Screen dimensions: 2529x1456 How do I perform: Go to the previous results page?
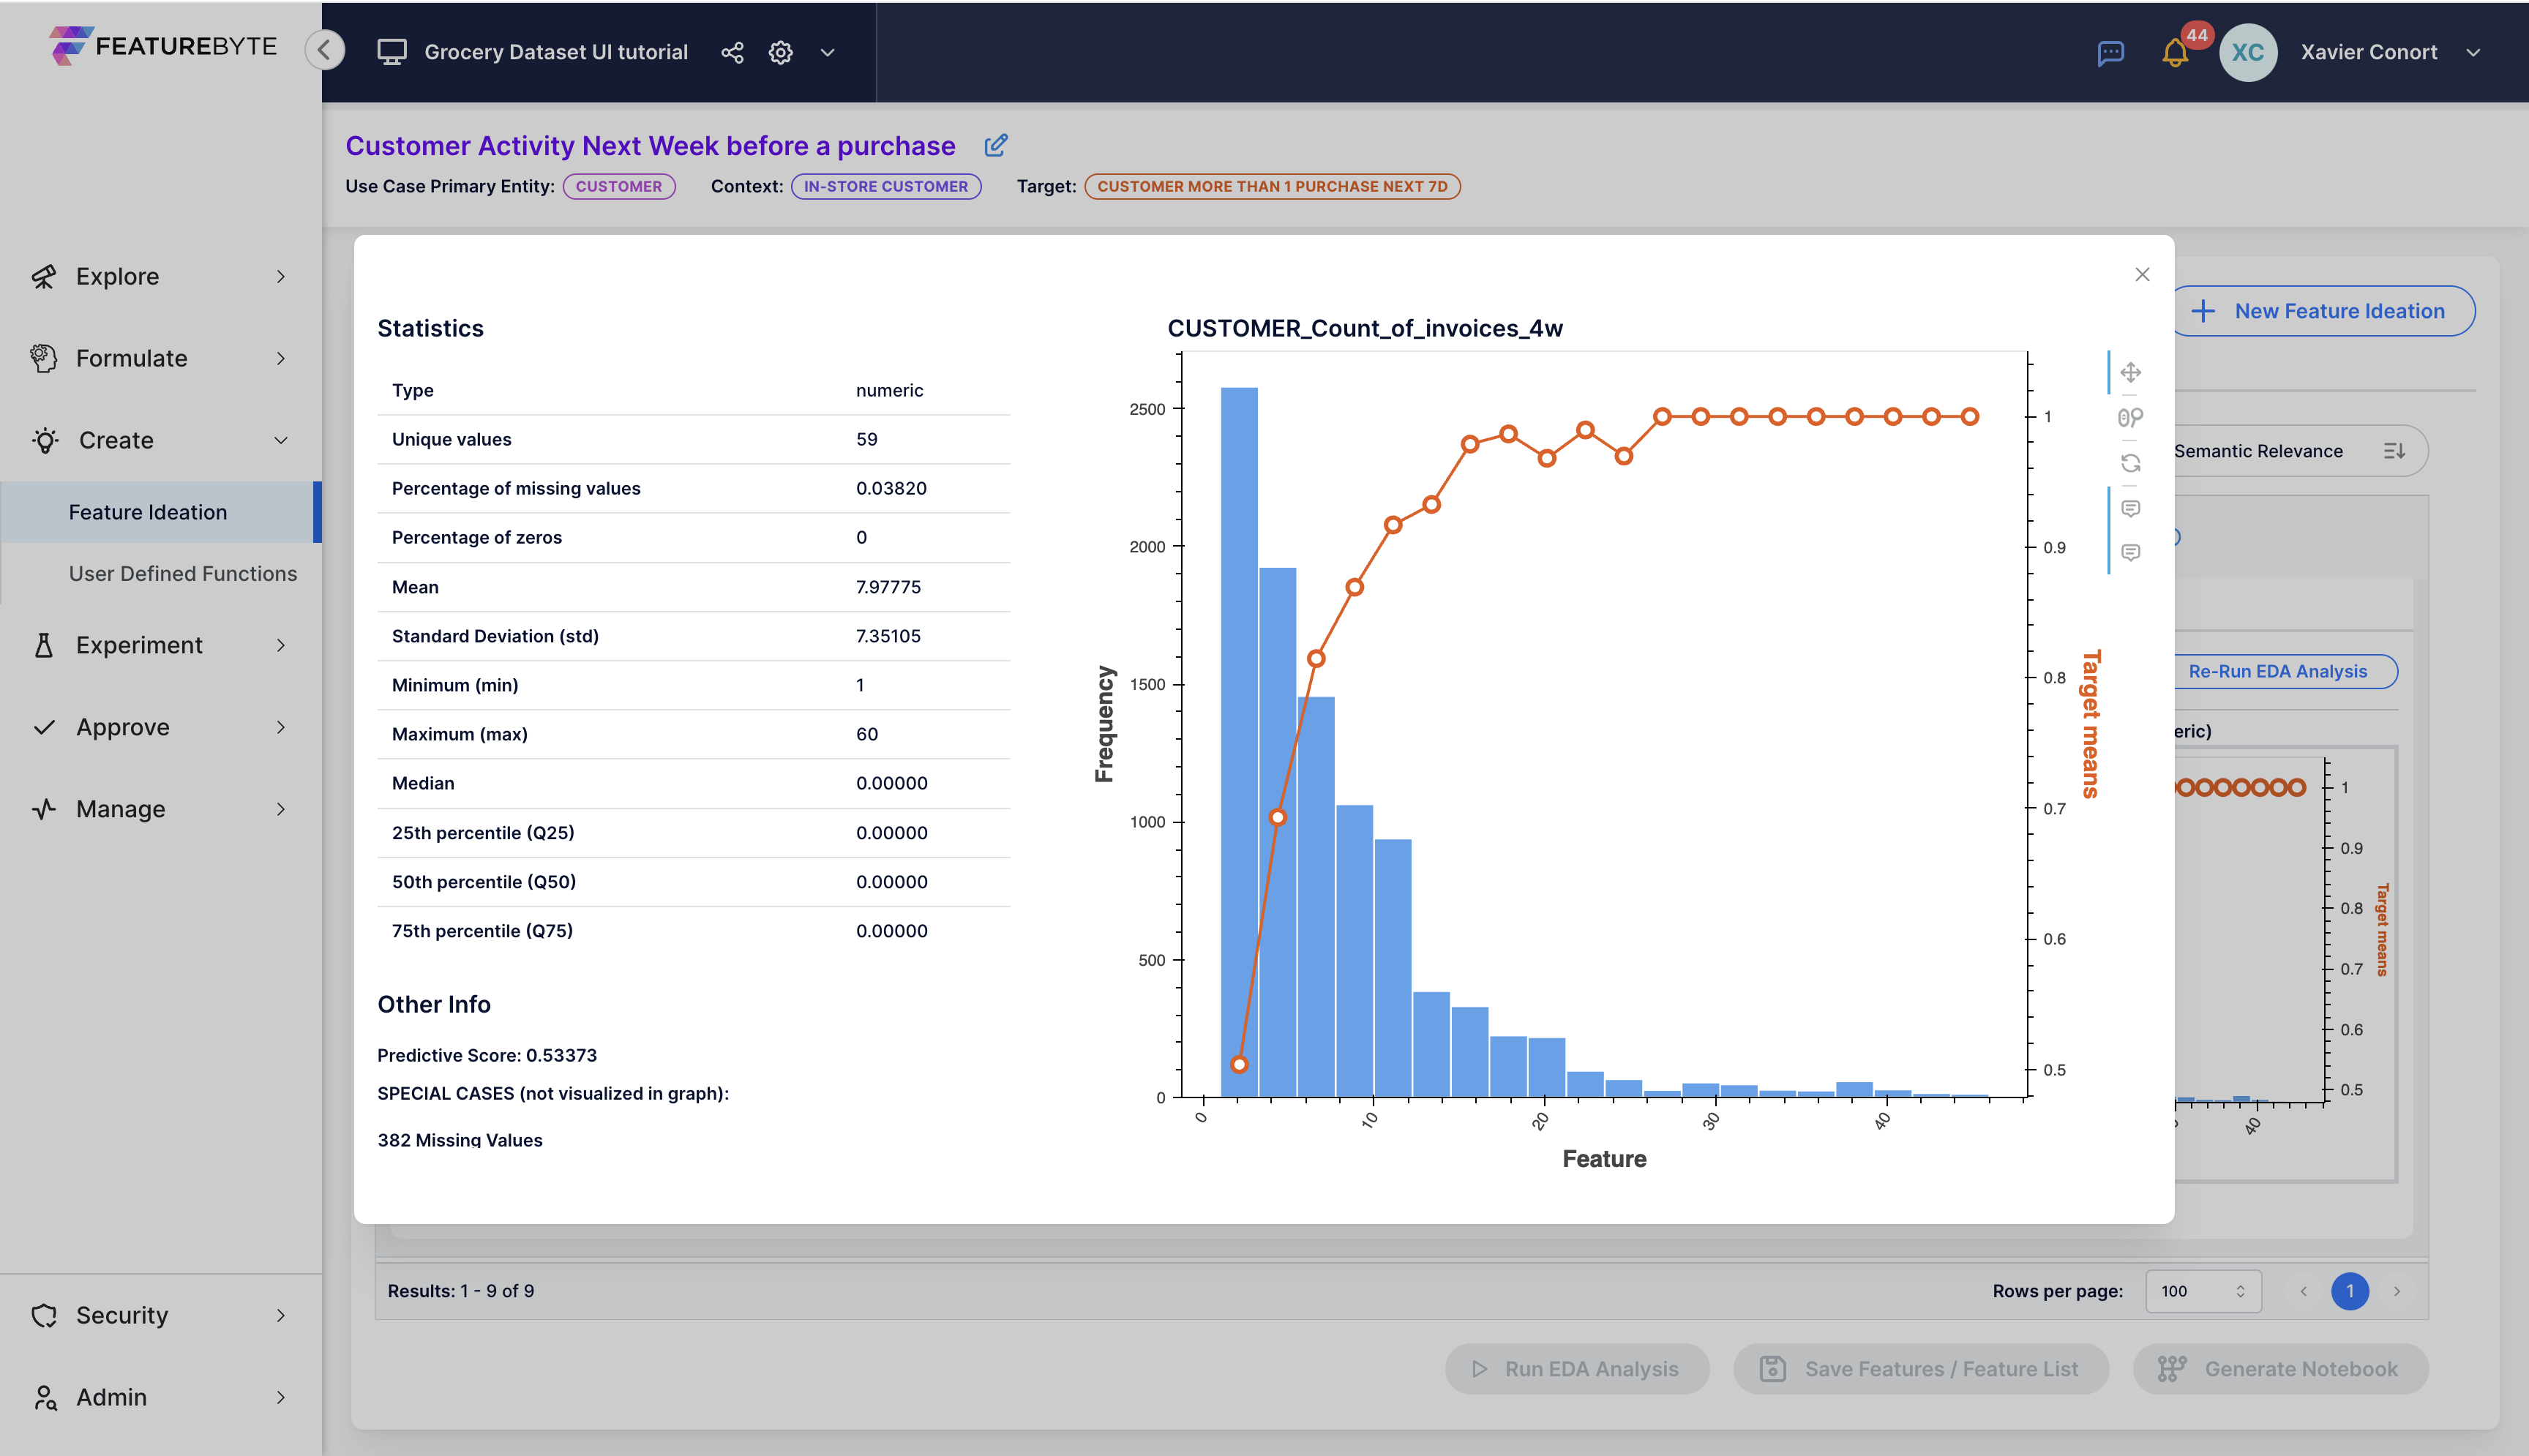tap(2304, 1292)
